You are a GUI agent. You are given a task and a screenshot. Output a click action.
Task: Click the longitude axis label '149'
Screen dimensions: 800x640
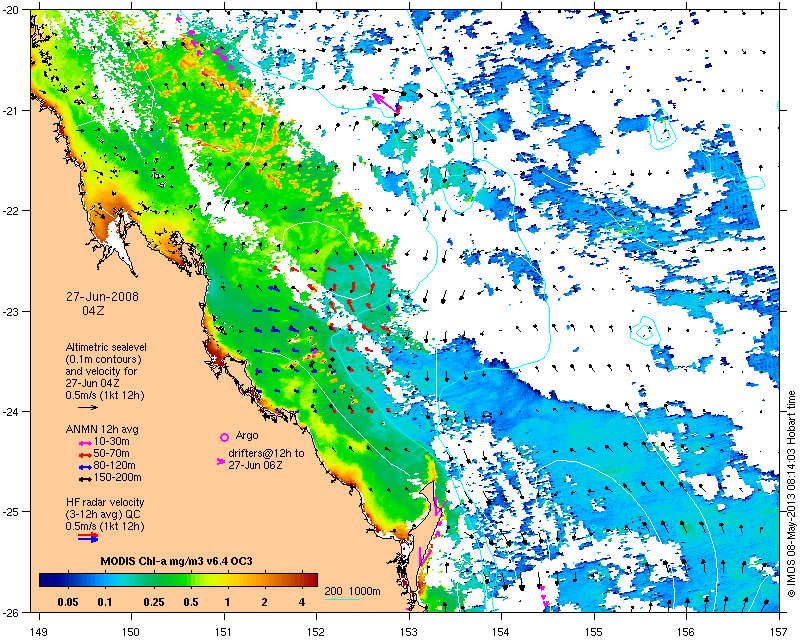pyautogui.click(x=38, y=632)
